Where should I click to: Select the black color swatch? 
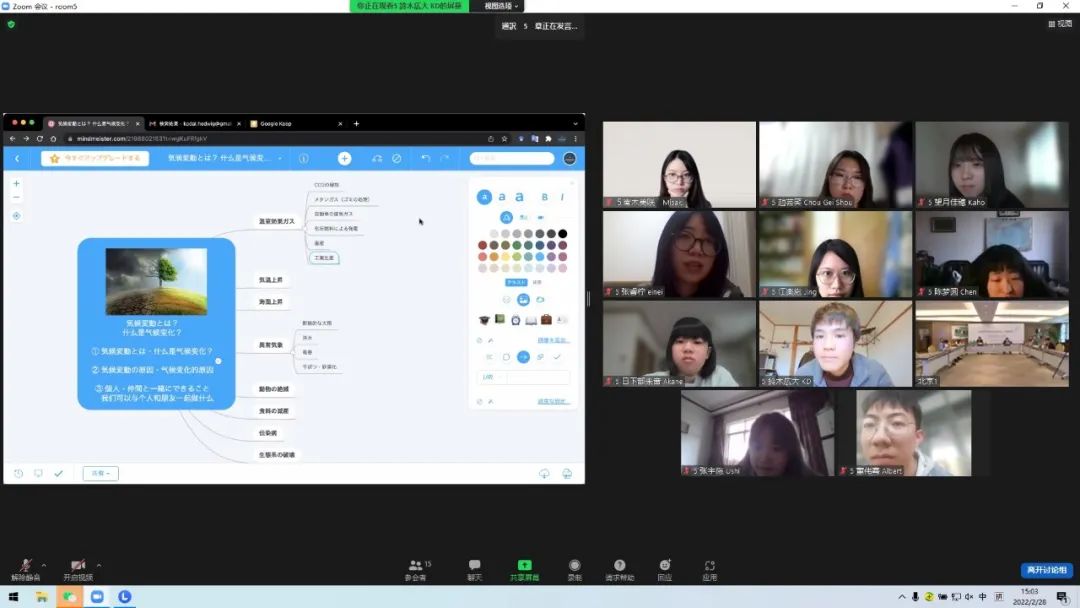click(563, 234)
